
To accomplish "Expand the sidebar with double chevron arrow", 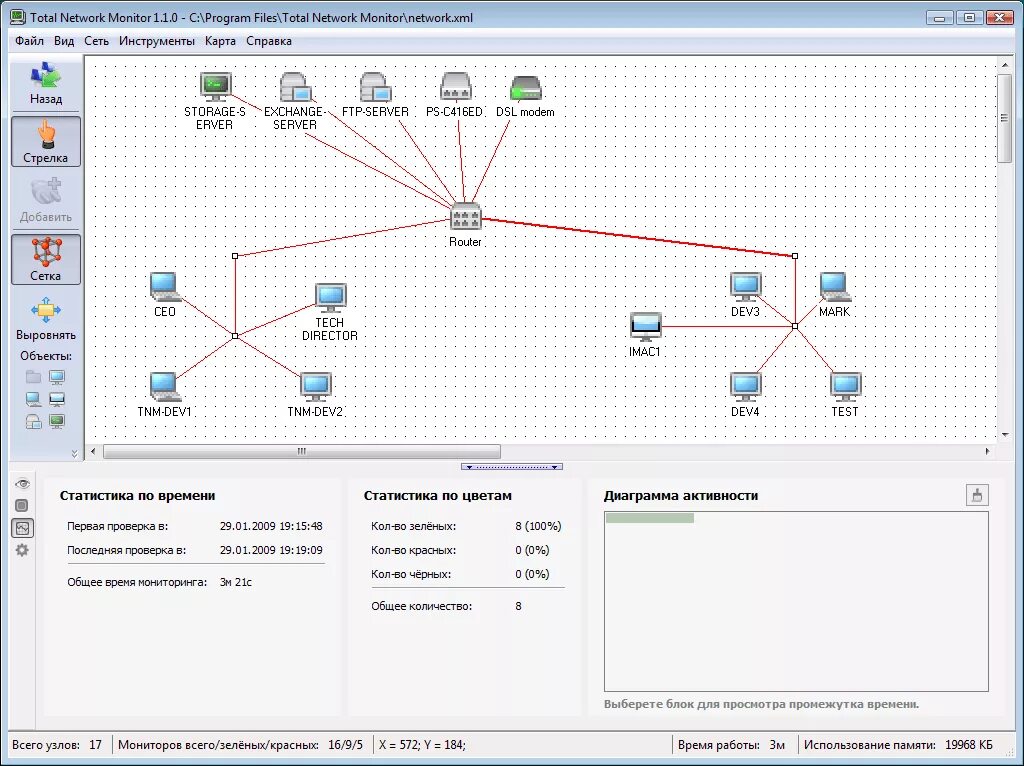I will tap(73, 453).
